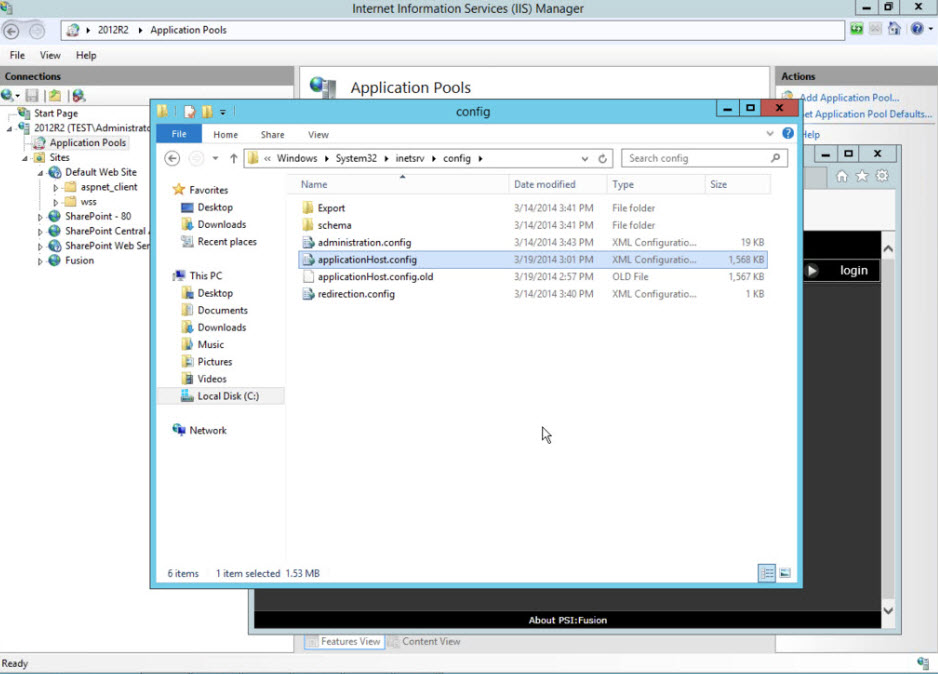Click the up-folder icon in Connections toolbar

pos(55,95)
